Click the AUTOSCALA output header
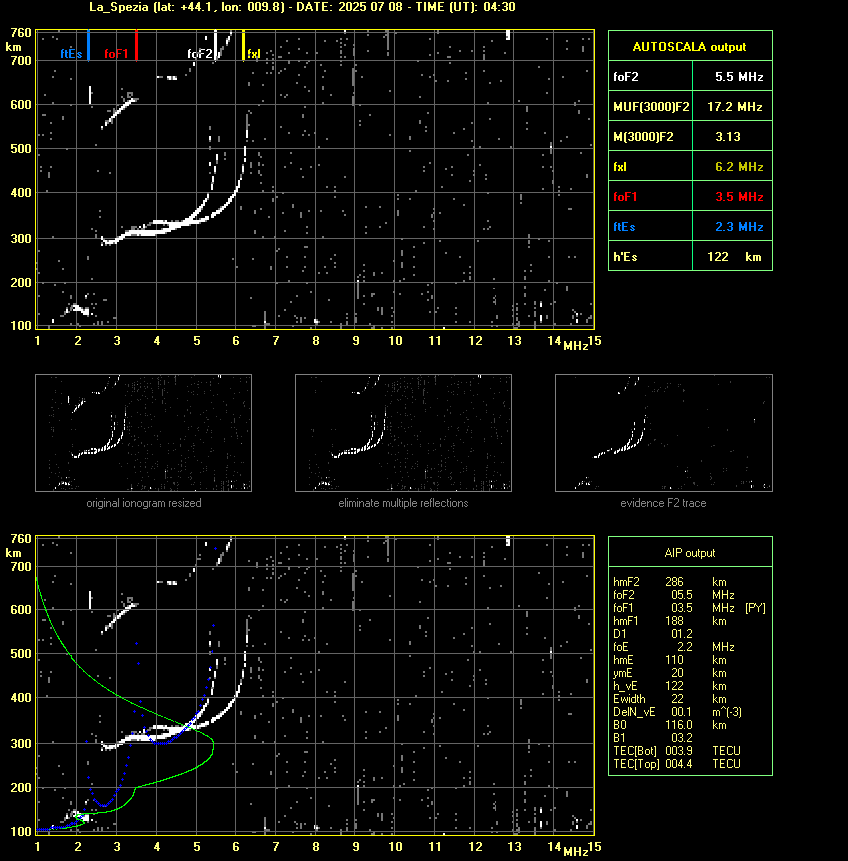Screen dimensions: 848x861 coord(690,47)
